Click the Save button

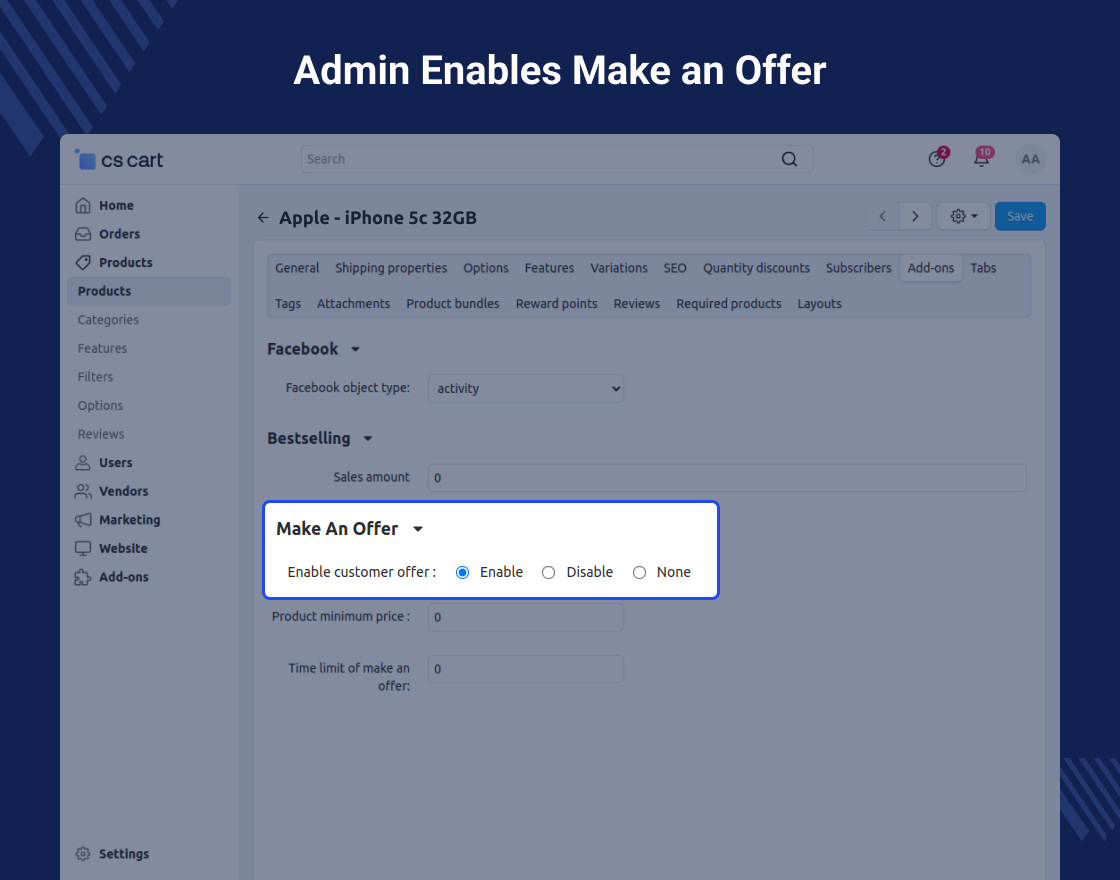pyautogui.click(x=1020, y=216)
